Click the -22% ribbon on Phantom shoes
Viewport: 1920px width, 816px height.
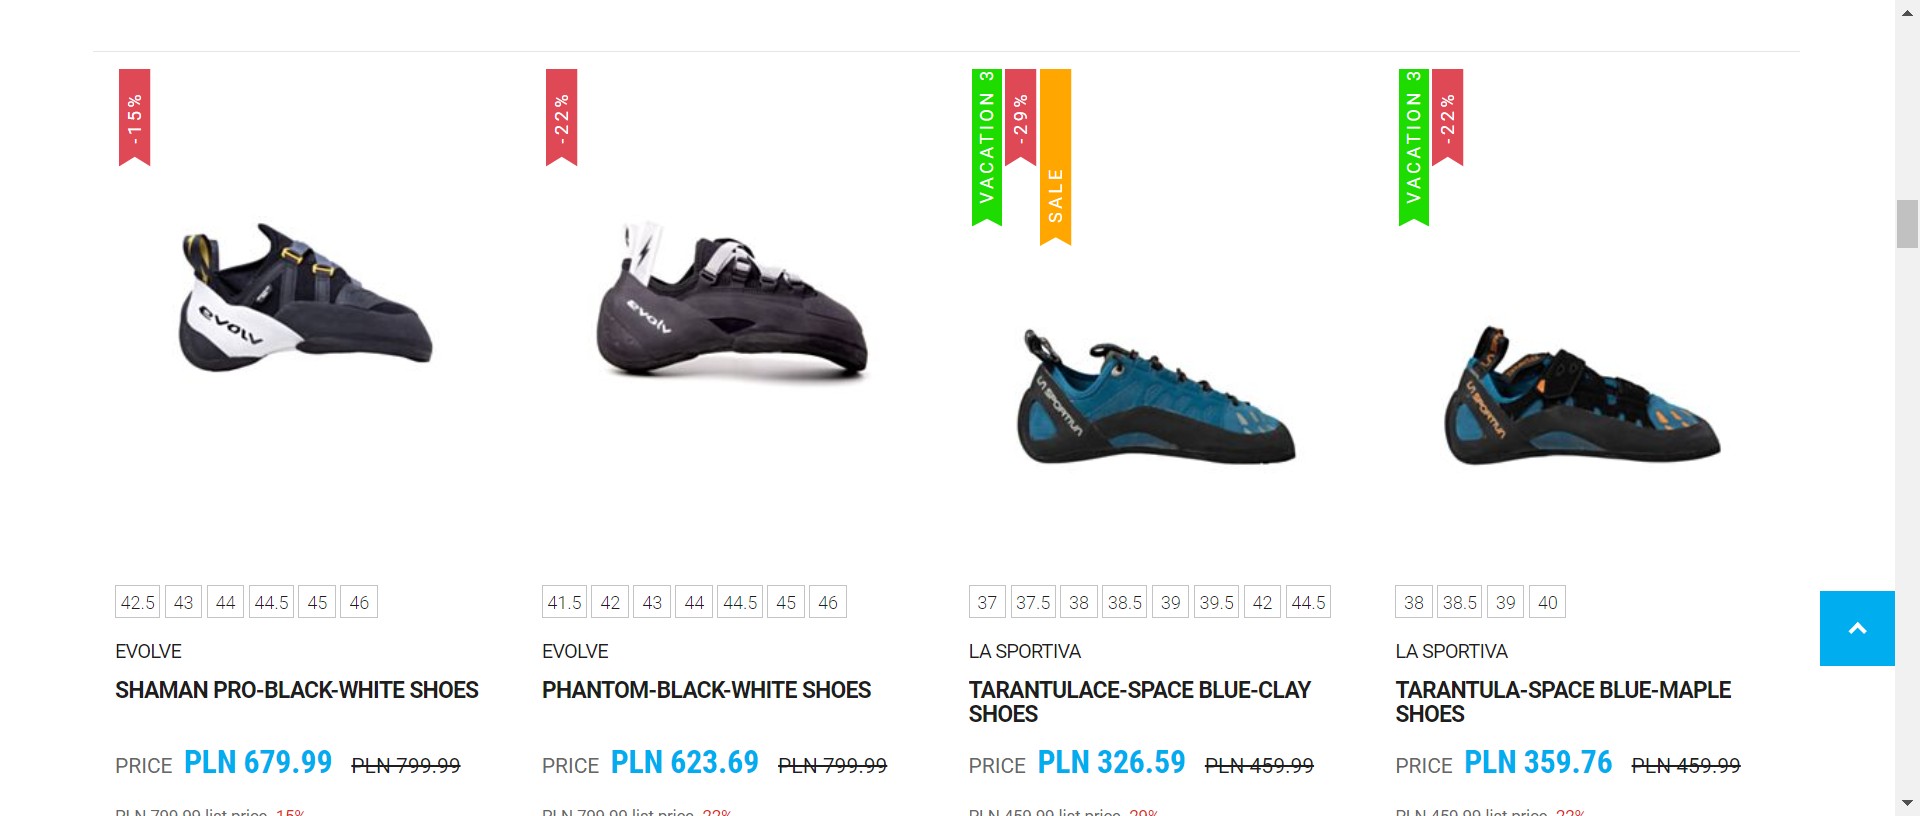[561, 117]
